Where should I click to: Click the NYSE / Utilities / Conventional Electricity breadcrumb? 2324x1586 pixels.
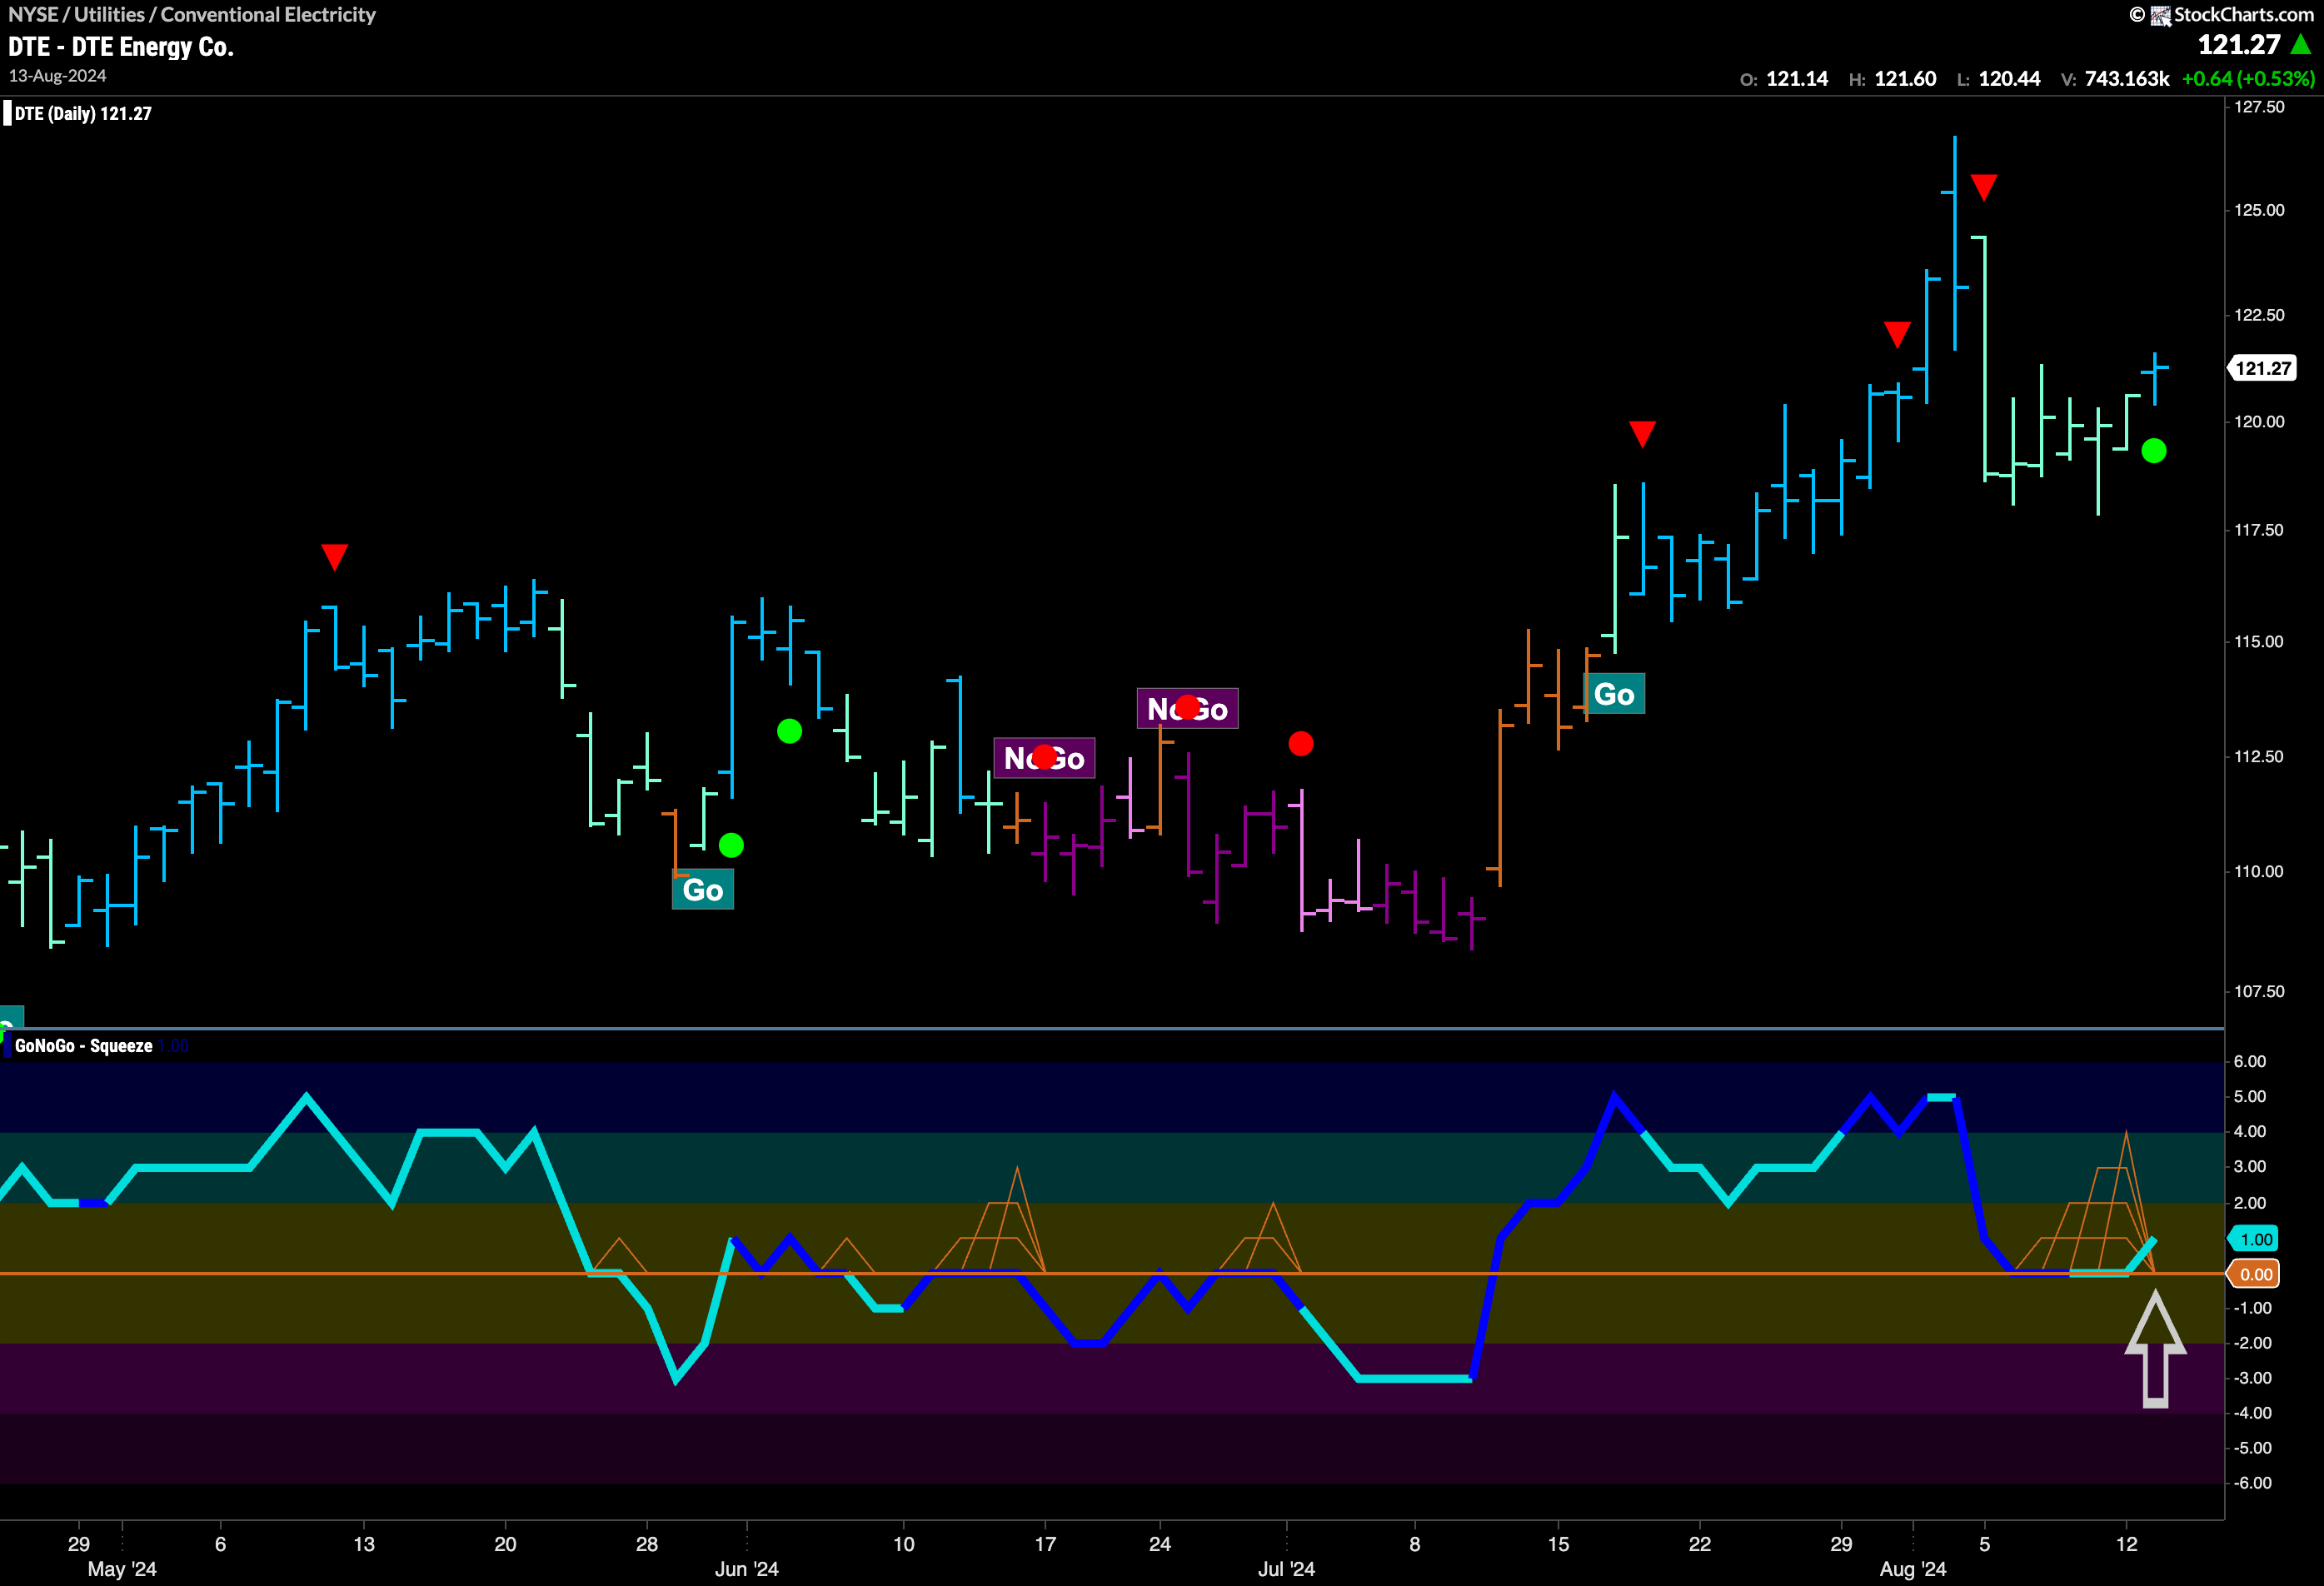pos(192,15)
